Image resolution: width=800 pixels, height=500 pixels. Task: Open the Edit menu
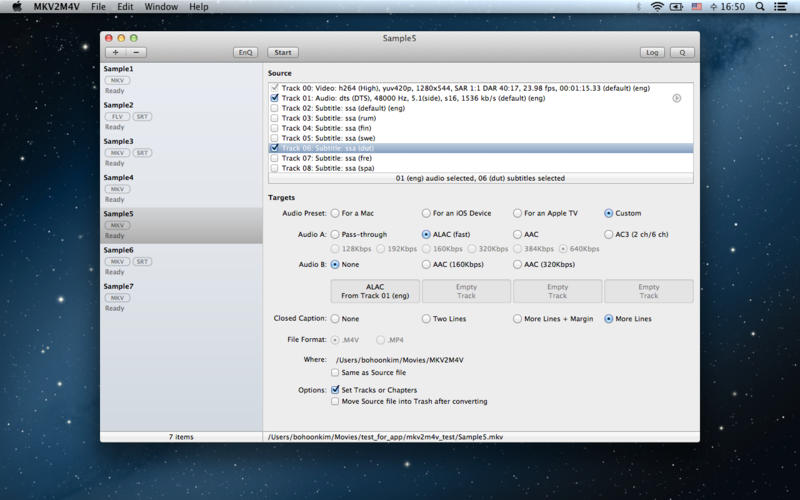tap(125, 7)
